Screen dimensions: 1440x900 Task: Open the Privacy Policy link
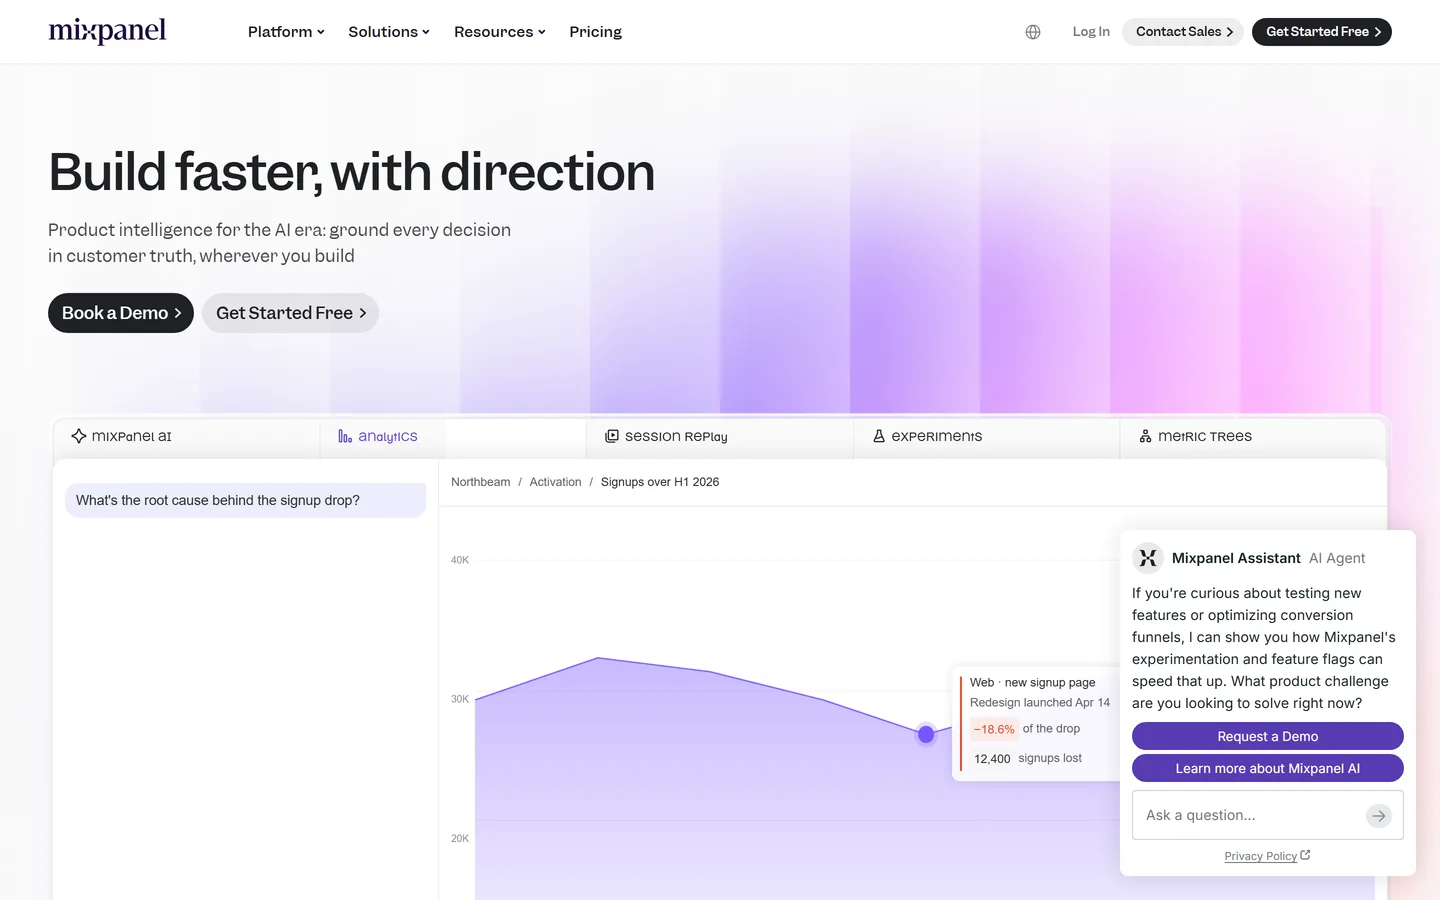[1260, 856]
